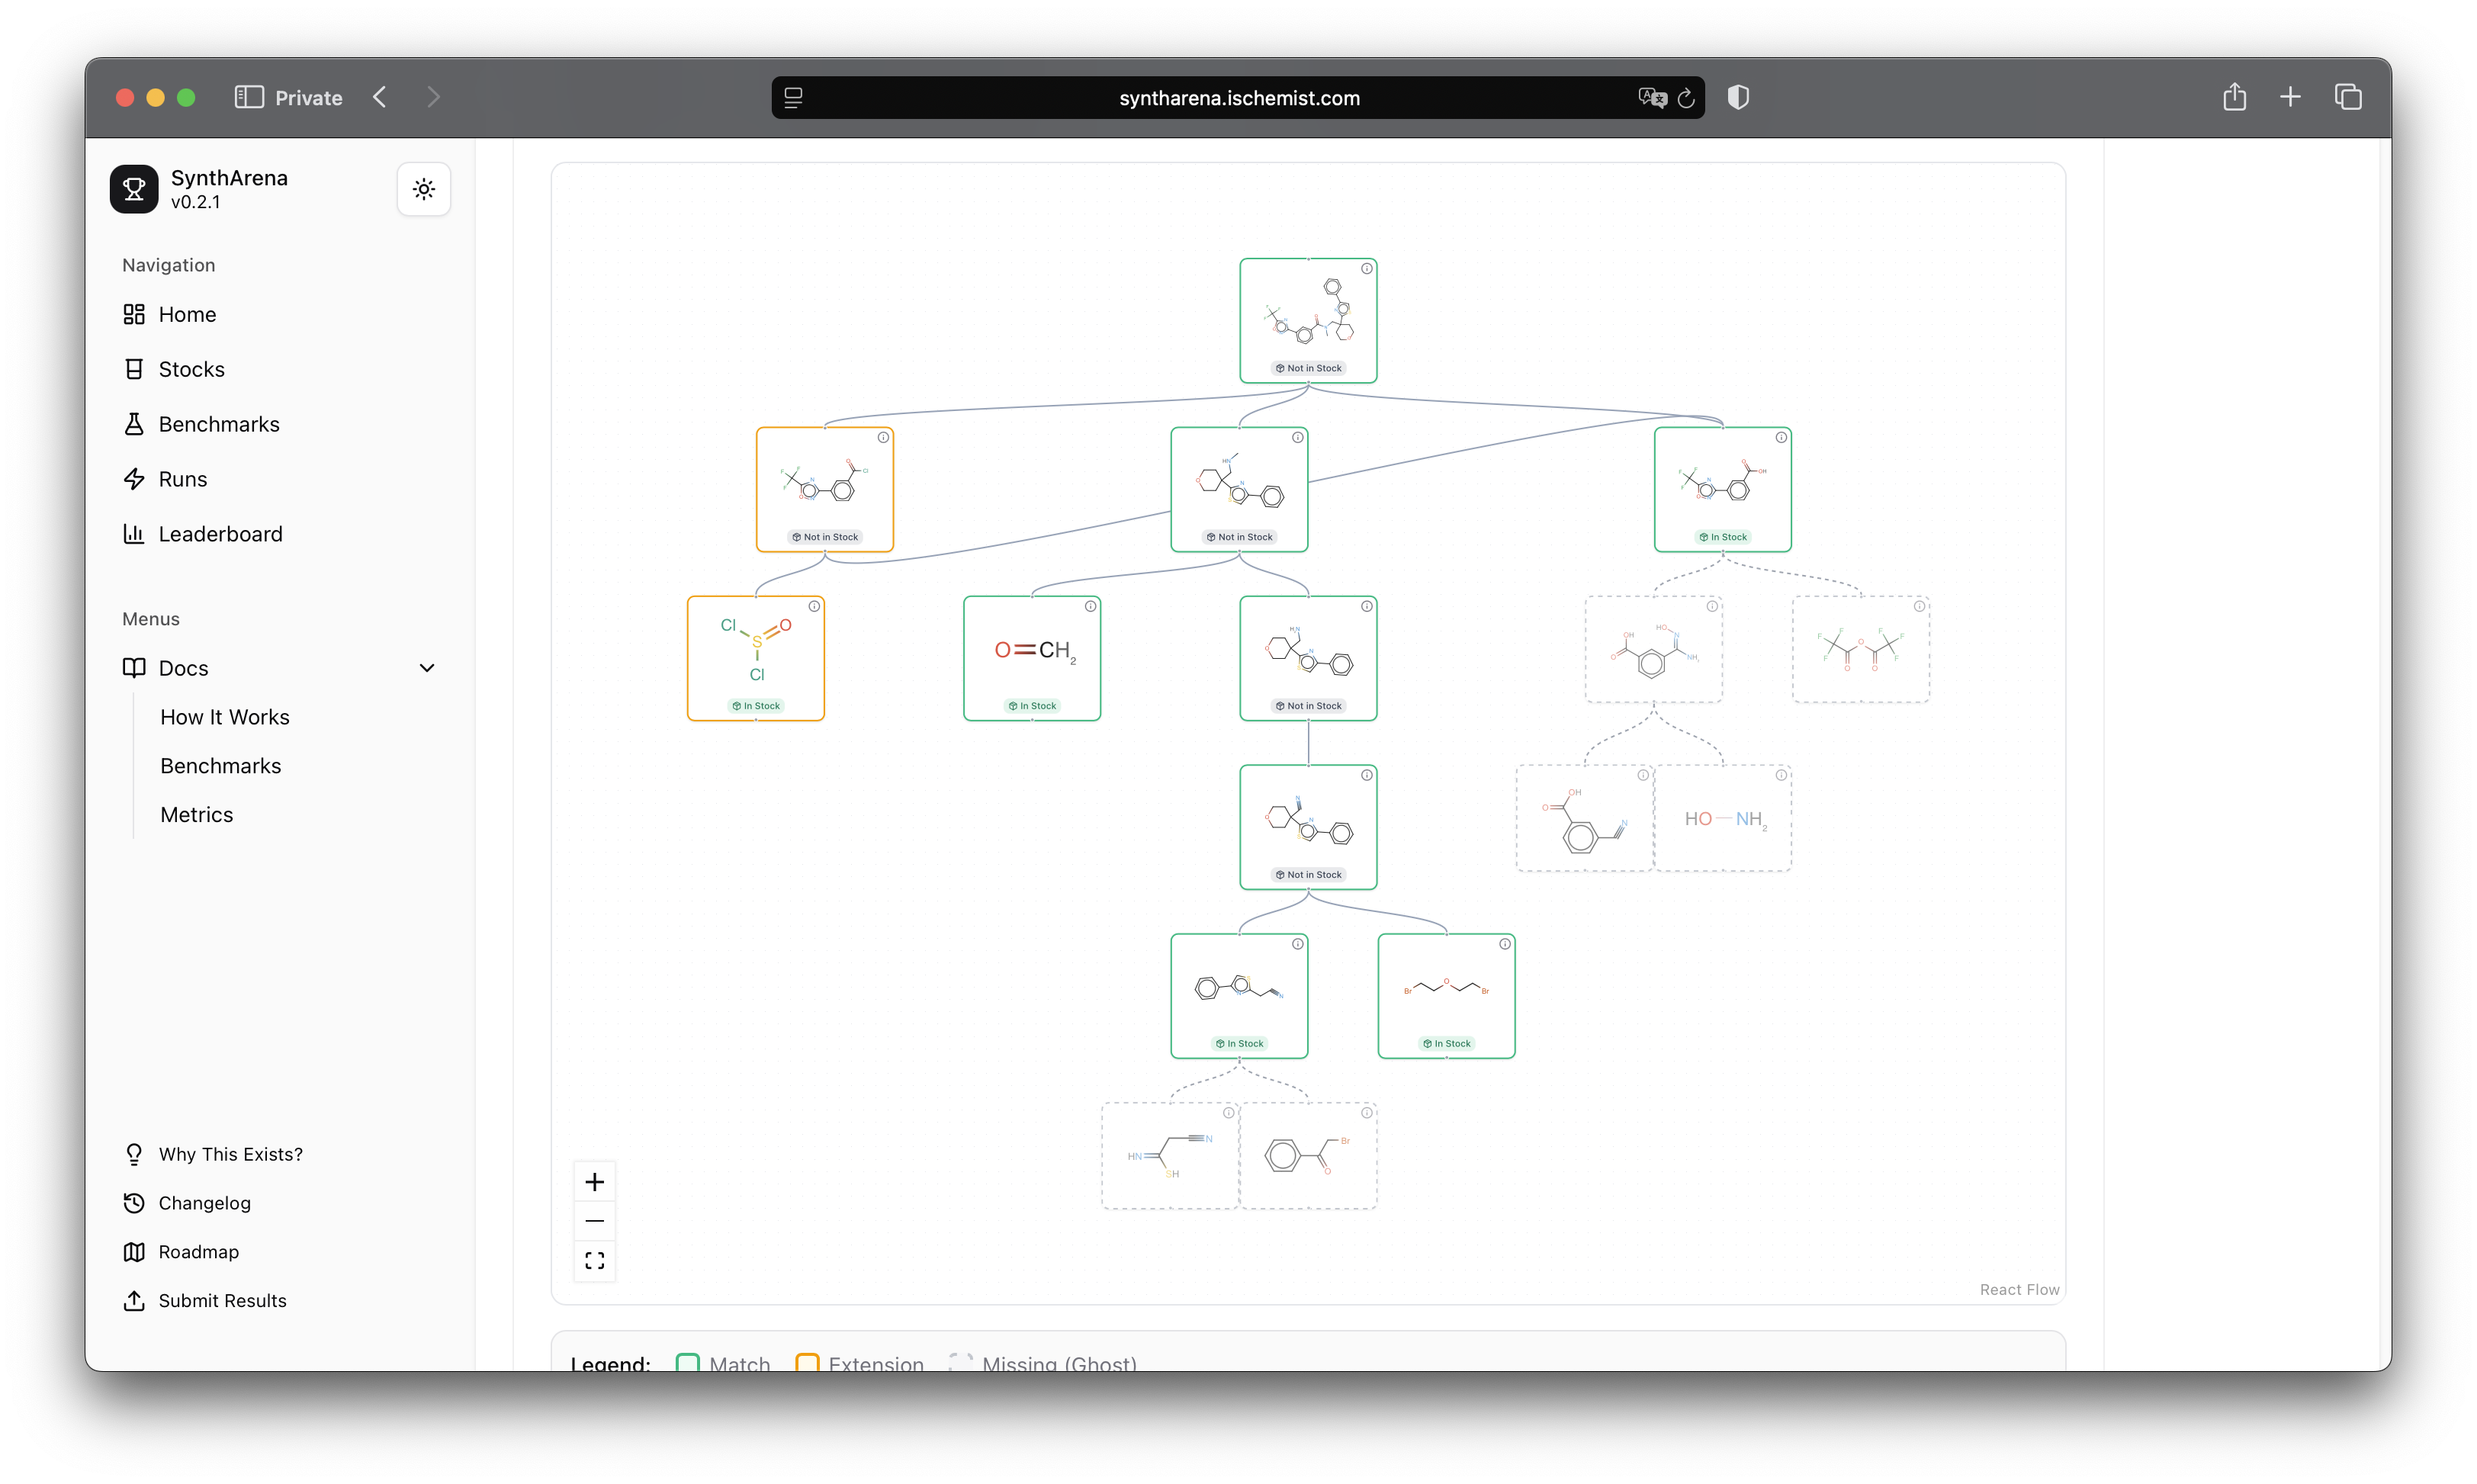Open info icon on the formaldehyde node
This screenshot has height=1484, width=2477.
tap(1090, 606)
